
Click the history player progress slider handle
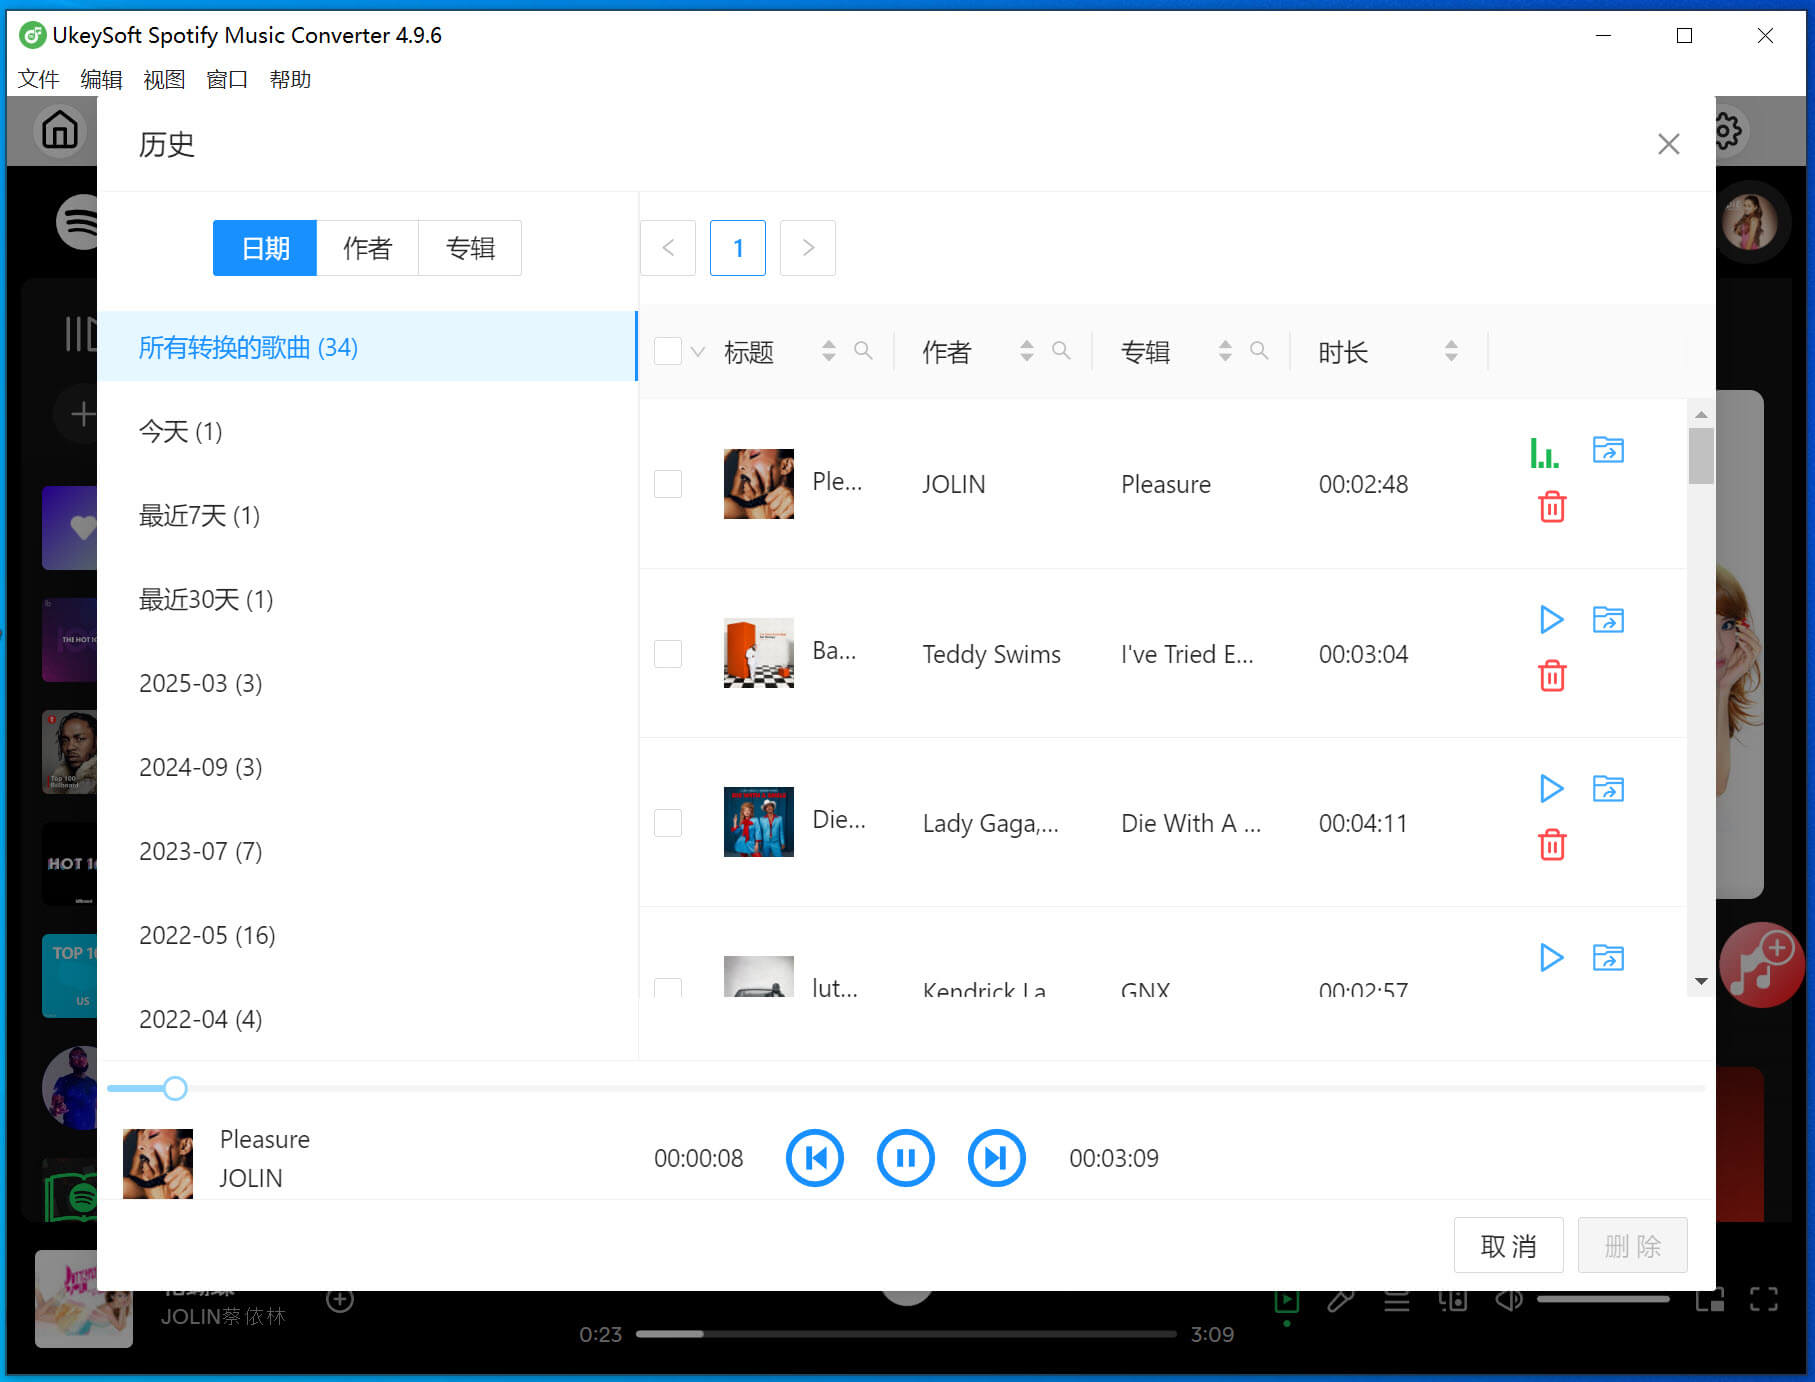tap(175, 1088)
